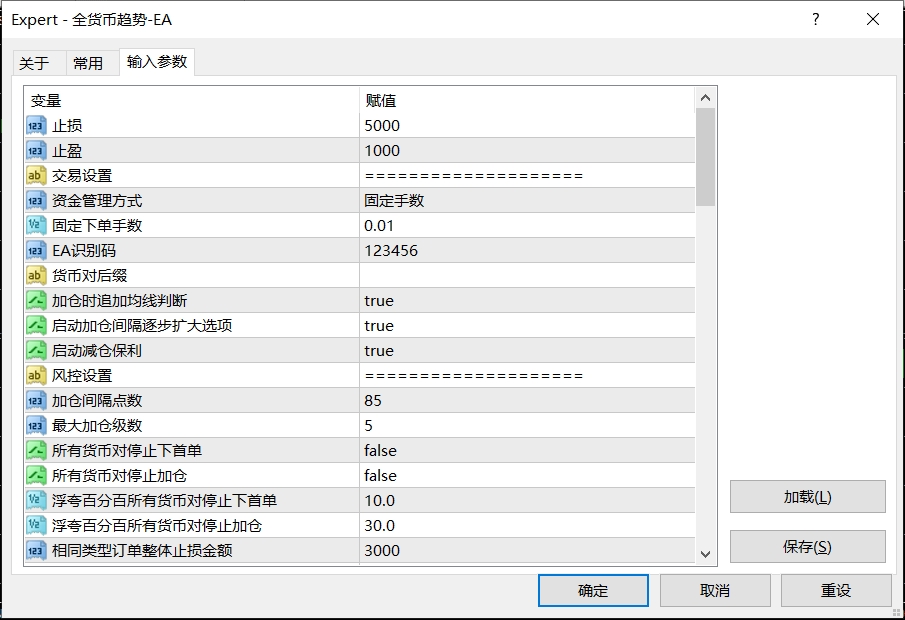Click the ½ icon beside 浮亏百分百所有货币对停止加仓
Viewport: 905px width, 620px height.
coord(38,525)
